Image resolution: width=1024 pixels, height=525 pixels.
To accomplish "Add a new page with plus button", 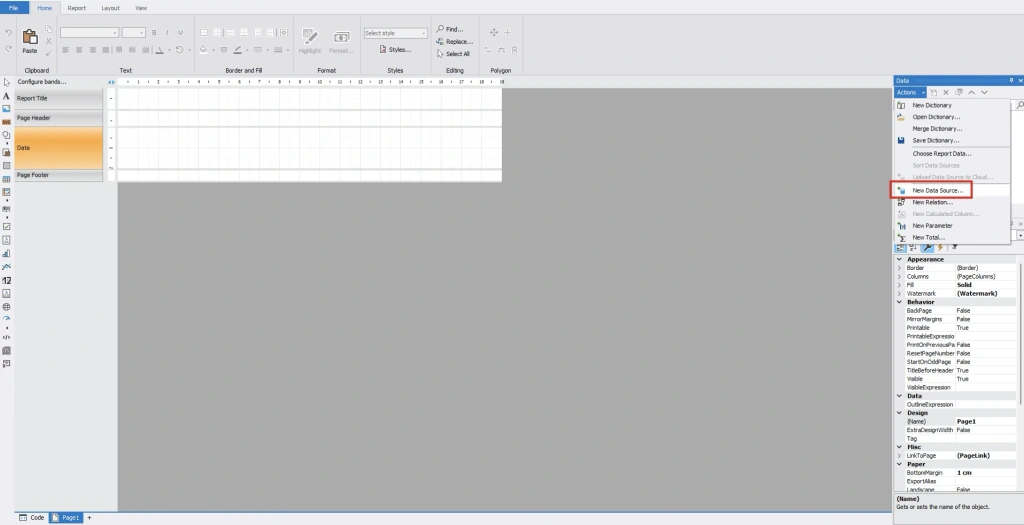I will coord(89,518).
